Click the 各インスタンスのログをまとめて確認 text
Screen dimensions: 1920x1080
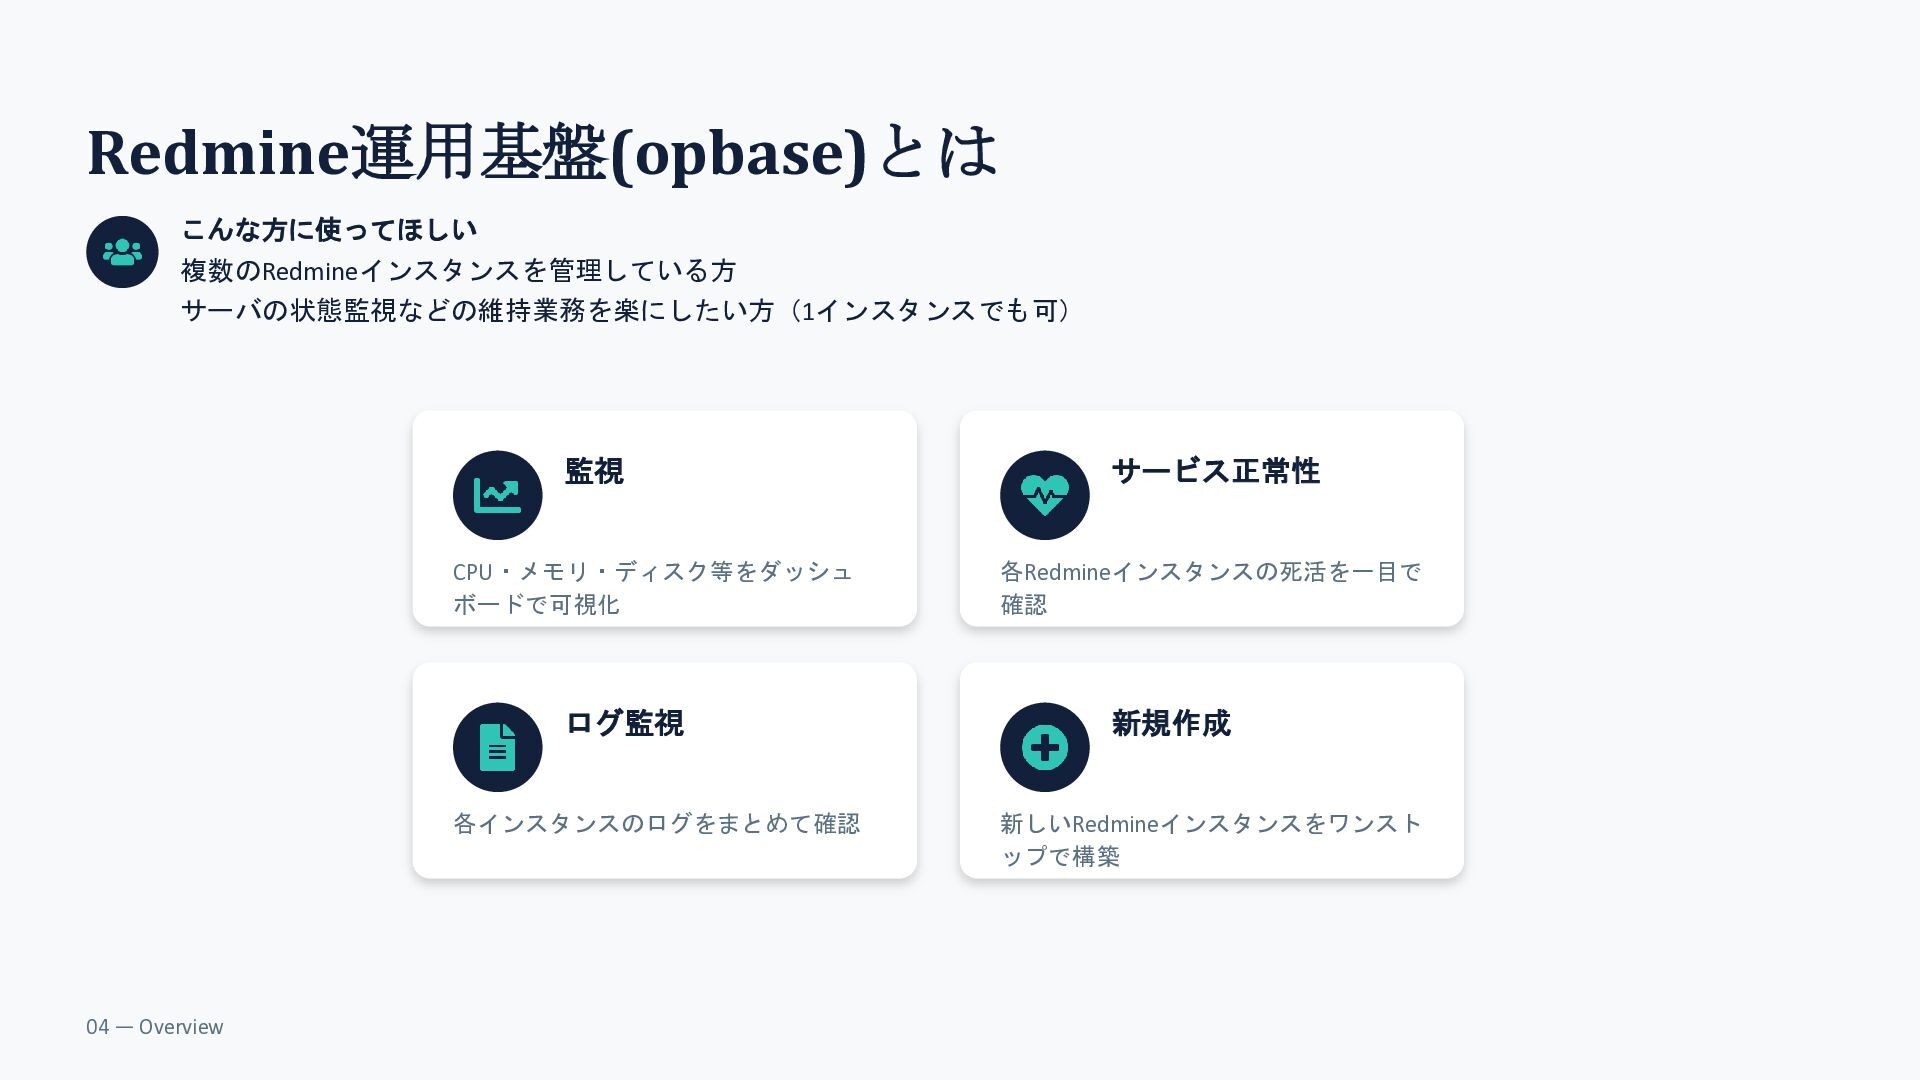tap(657, 823)
